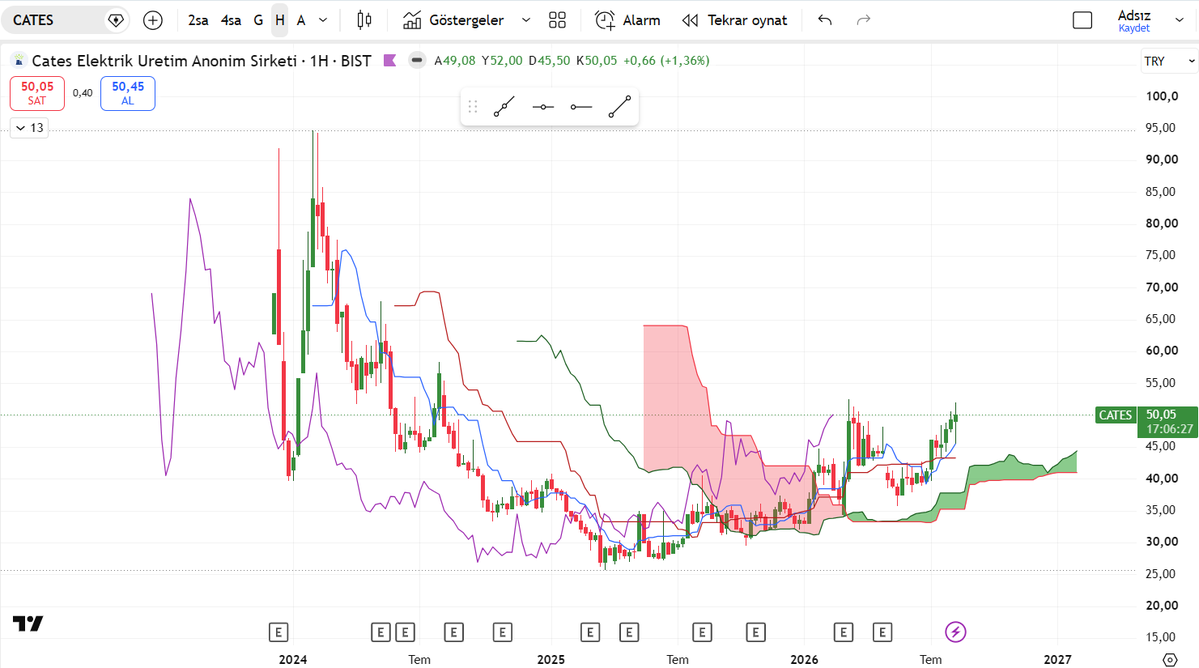Viewport: 1199px width, 668px height.
Task: Click the leftmost E earnings marker
Action: (x=278, y=632)
